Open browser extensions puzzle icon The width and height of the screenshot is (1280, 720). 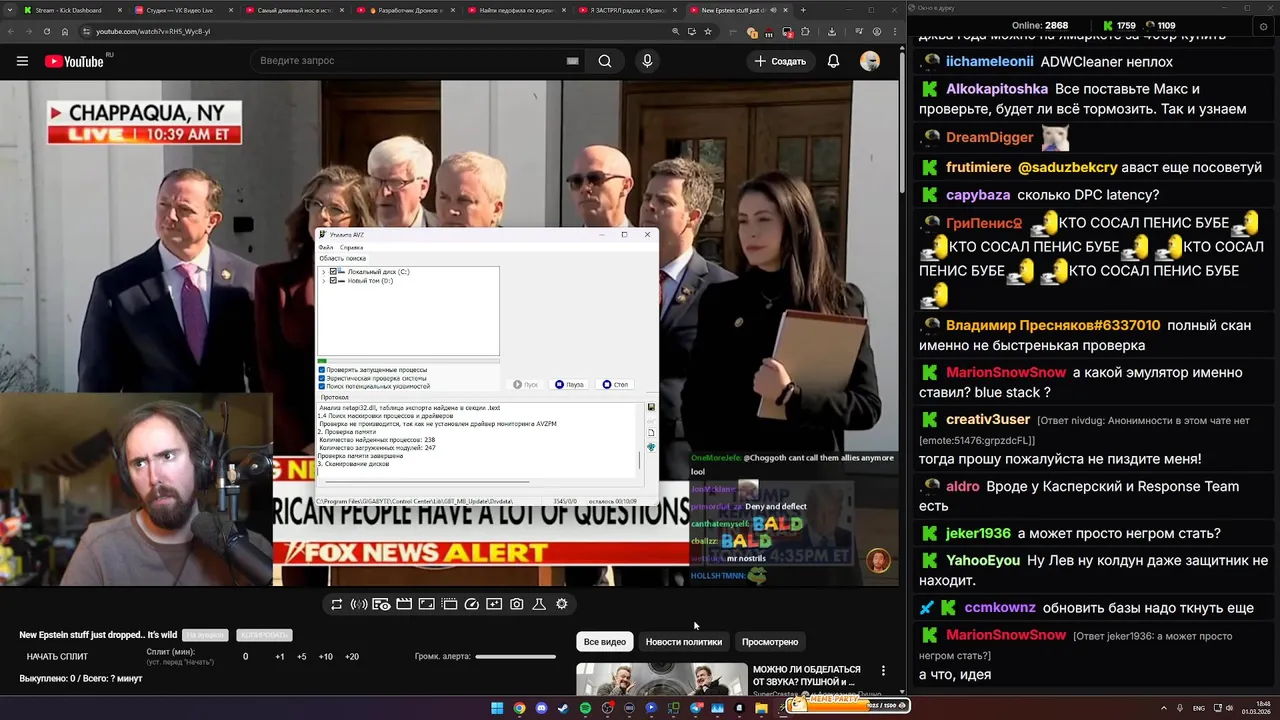pos(804,31)
